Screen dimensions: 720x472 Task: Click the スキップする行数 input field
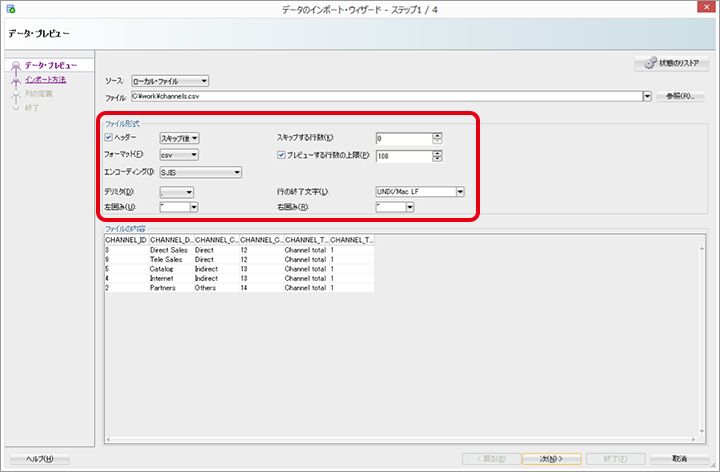point(403,138)
